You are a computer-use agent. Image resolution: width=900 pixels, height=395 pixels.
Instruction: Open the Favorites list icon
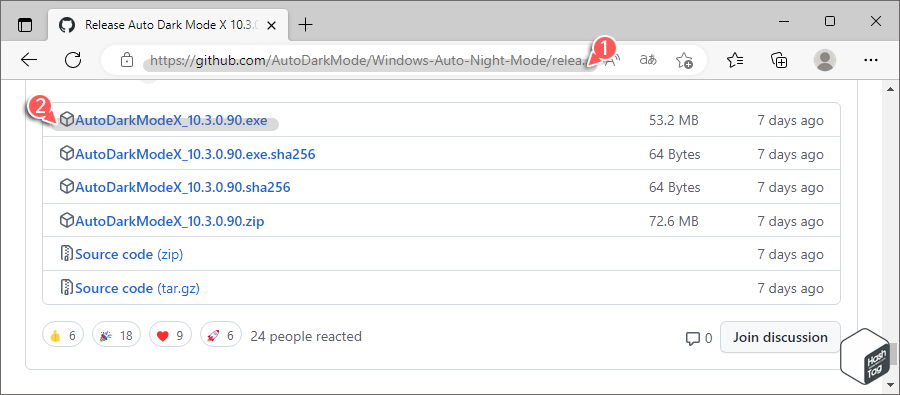[x=735, y=60]
